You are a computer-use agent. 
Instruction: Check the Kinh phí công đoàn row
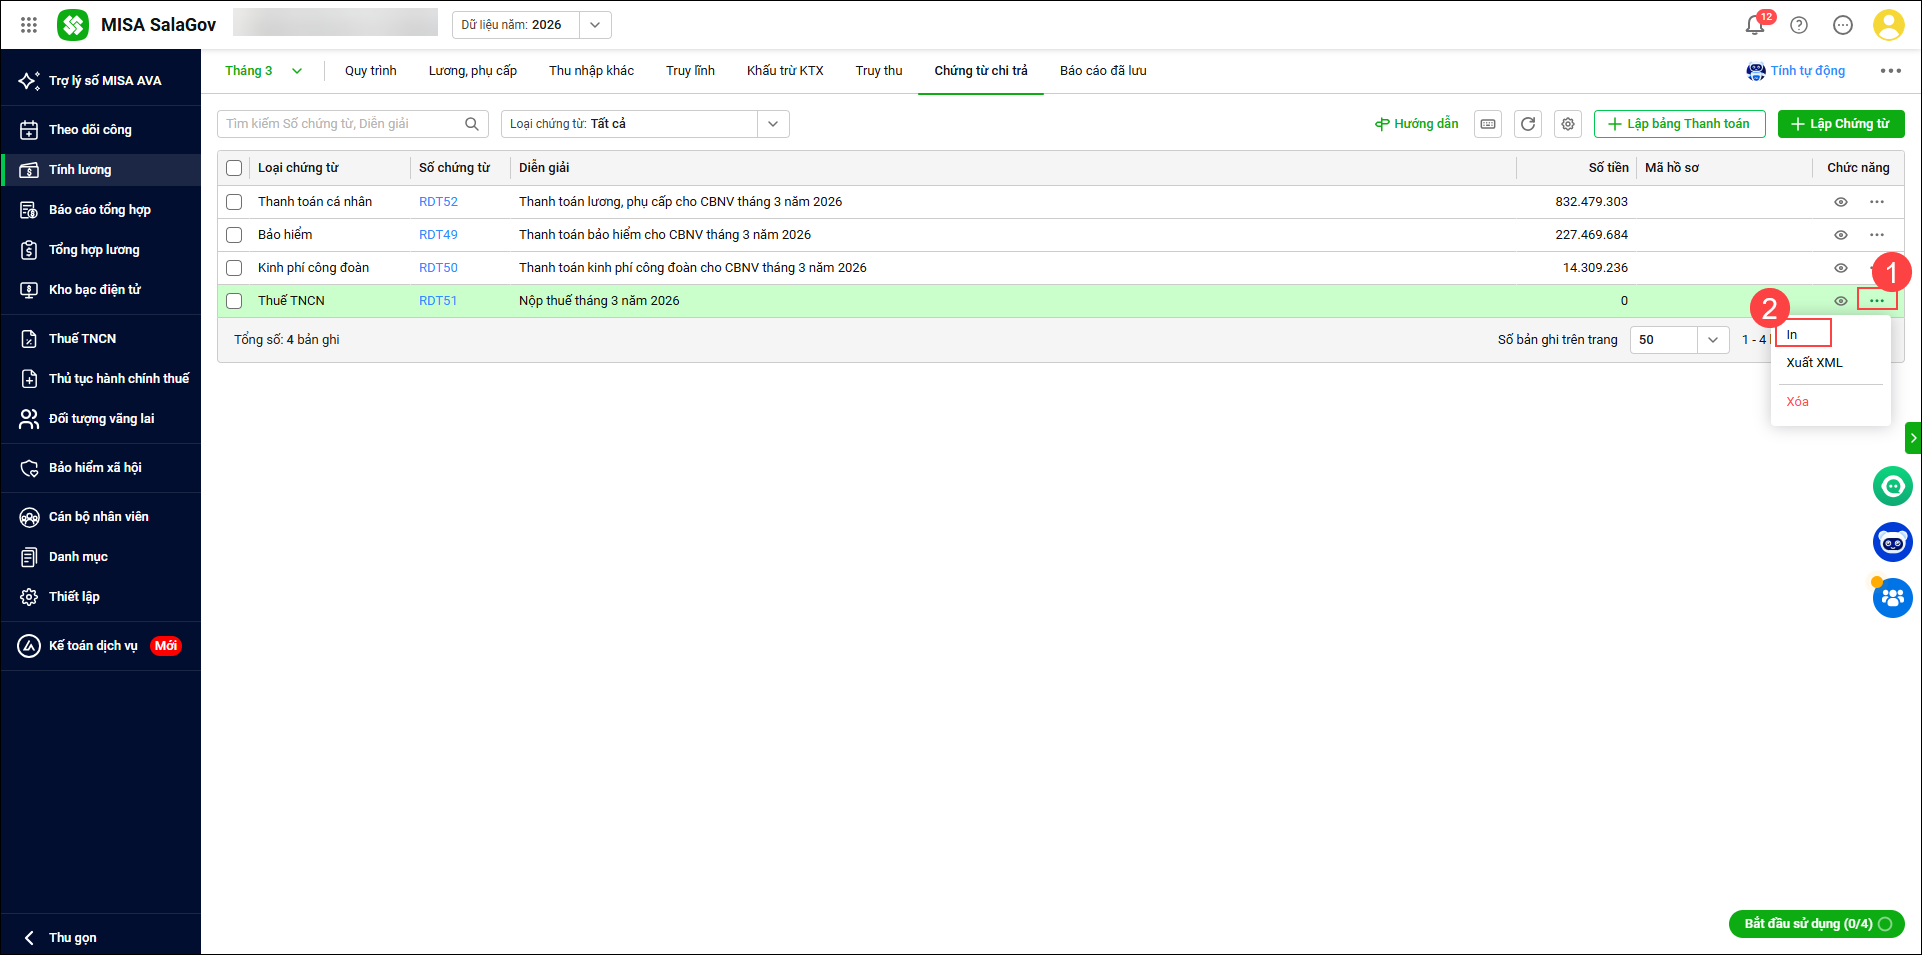[234, 268]
